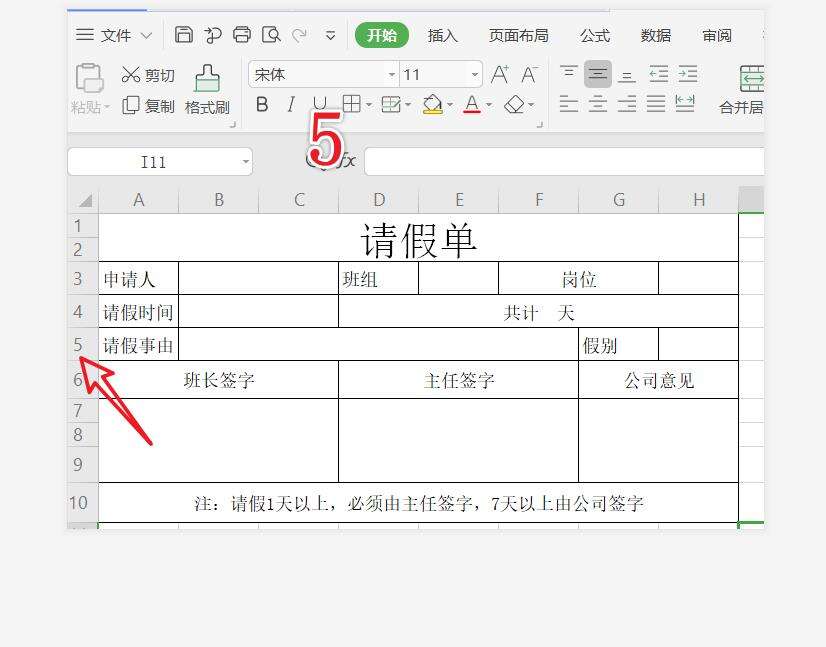Screen dimensions: 826x647
Task: Decrease font size with A- icon
Action: (529, 74)
